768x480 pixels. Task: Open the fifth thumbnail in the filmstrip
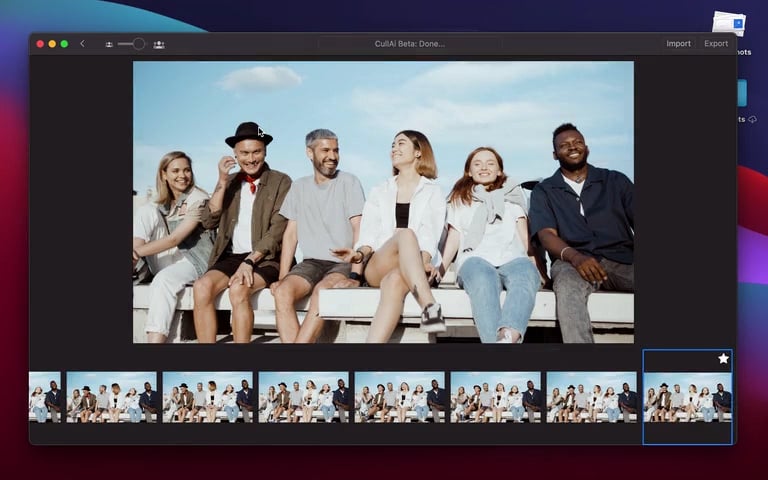[399, 398]
